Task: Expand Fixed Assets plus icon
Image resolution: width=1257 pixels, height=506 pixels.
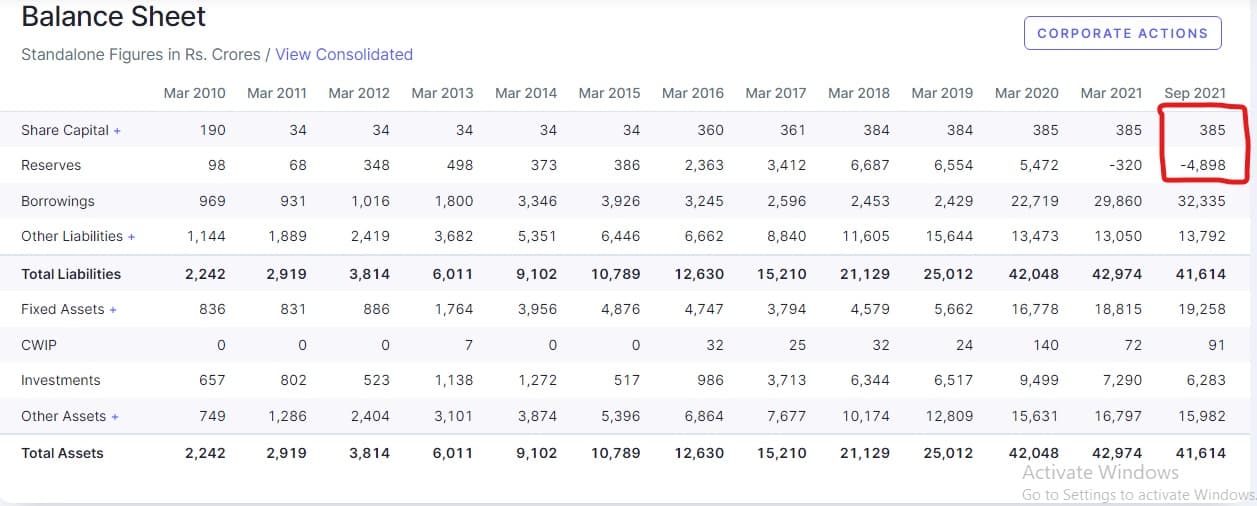Action: pos(113,310)
